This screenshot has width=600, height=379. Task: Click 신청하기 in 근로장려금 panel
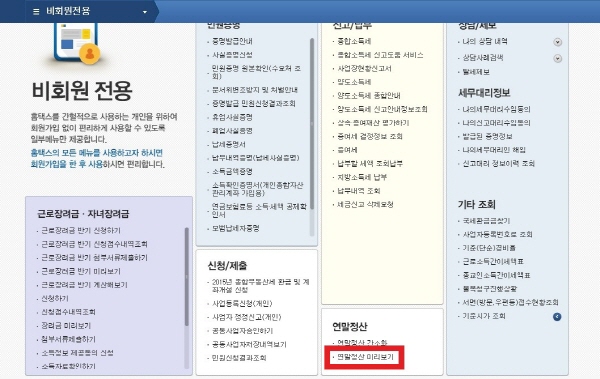tap(55, 298)
